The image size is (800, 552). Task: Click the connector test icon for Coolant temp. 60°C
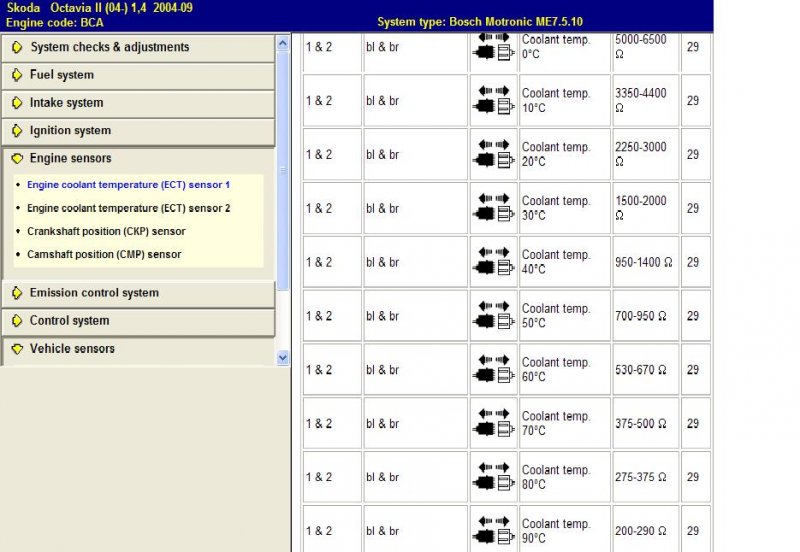(493, 369)
